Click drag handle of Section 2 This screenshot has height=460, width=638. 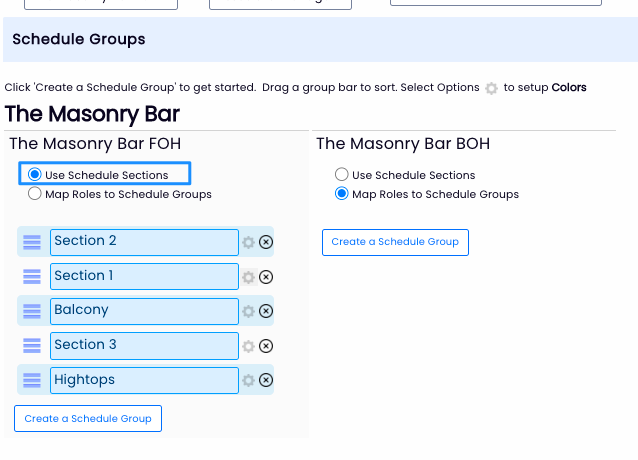tap(32, 242)
